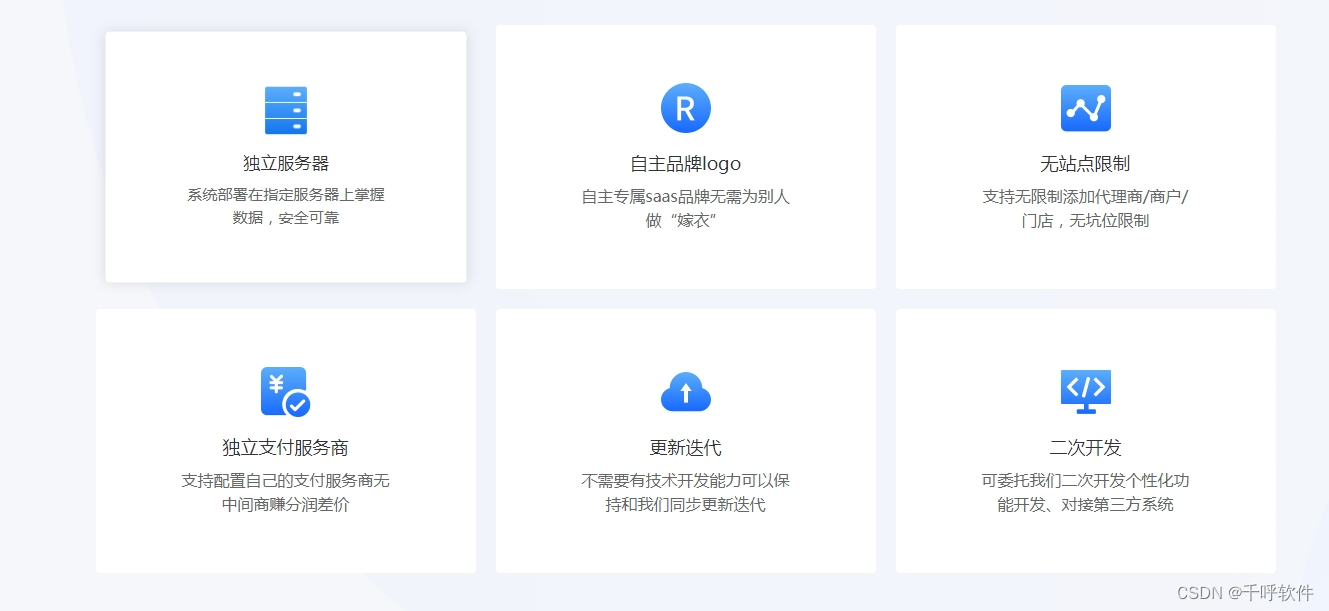Image resolution: width=1329 pixels, height=611 pixels.
Task: Click the circular R brand logo icon
Action: tap(686, 108)
